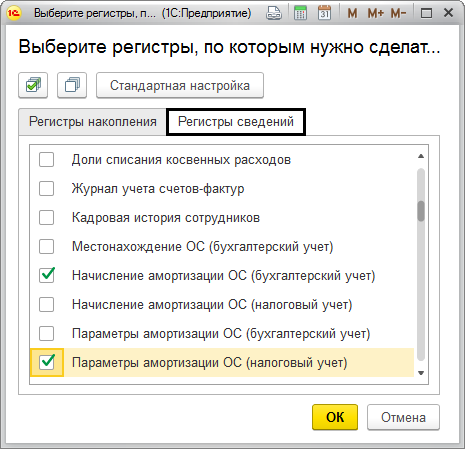Click the uncheck all registers icon
The width and height of the screenshot is (465, 449).
coord(72,85)
